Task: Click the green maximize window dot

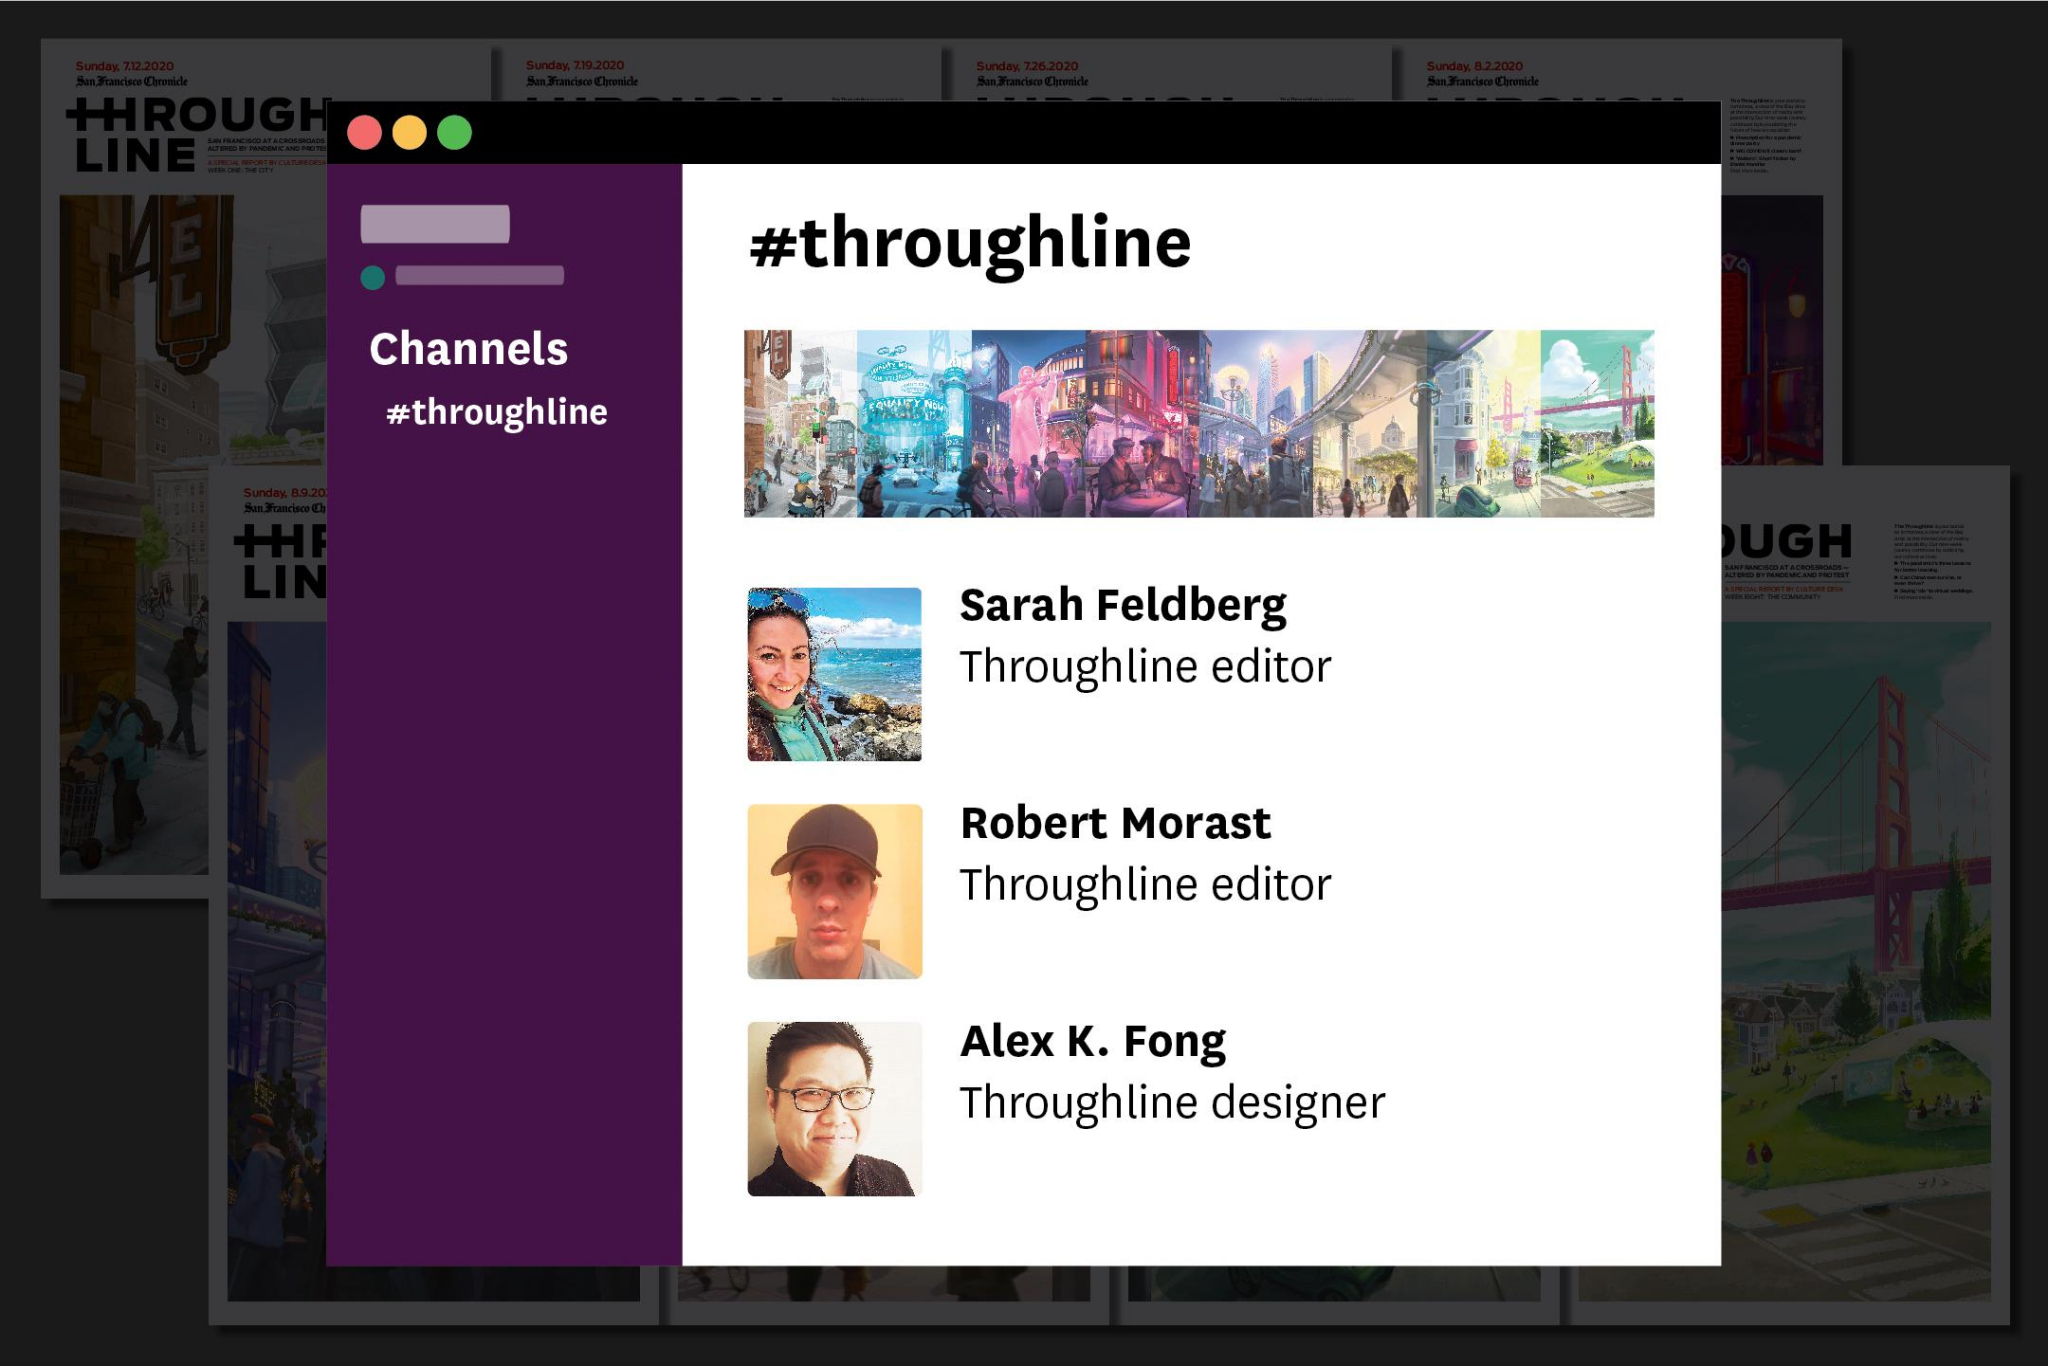Action: click(x=454, y=133)
